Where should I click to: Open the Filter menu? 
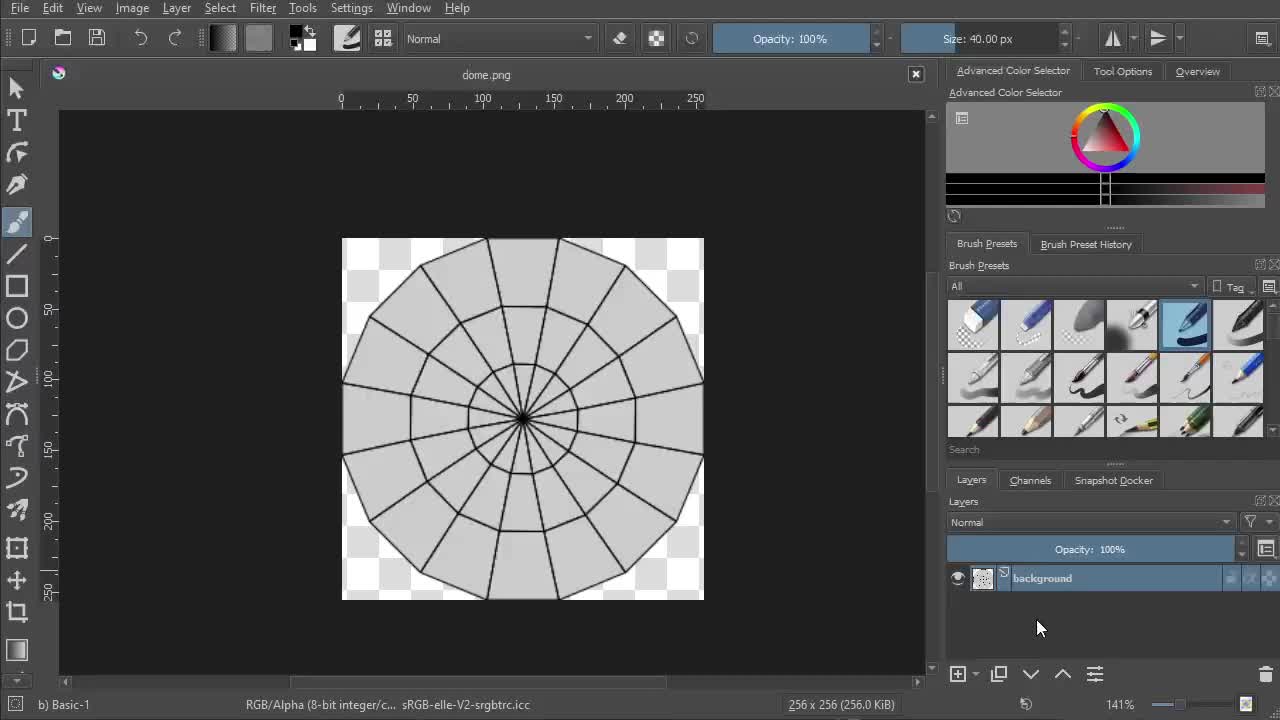click(x=262, y=8)
